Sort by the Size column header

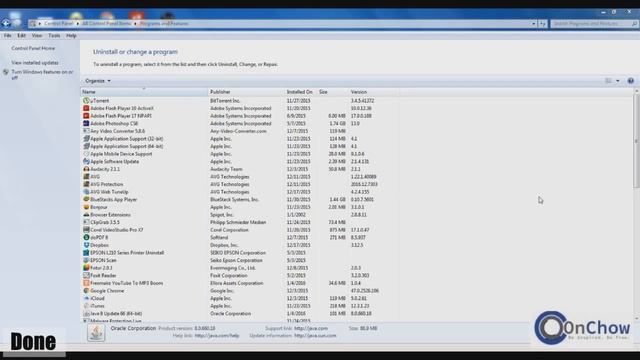(x=332, y=92)
